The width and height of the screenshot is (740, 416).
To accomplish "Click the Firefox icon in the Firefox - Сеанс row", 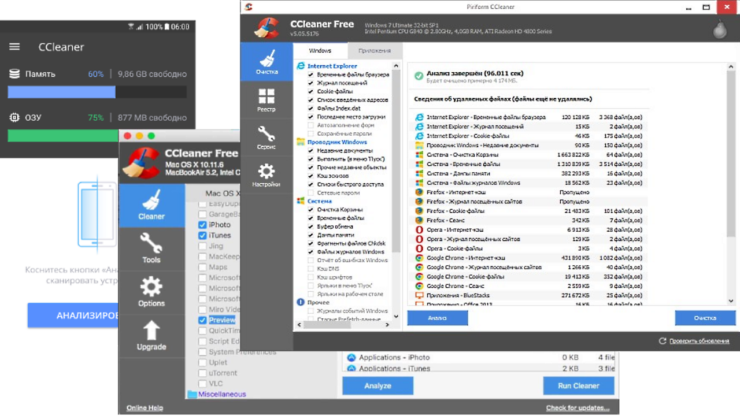I will pyautogui.click(x=419, y=220).
